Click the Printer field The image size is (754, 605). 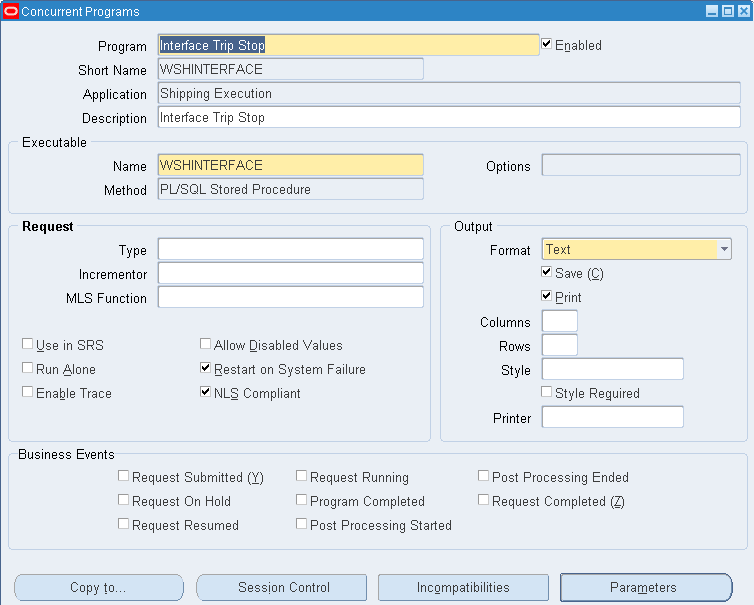613,417
